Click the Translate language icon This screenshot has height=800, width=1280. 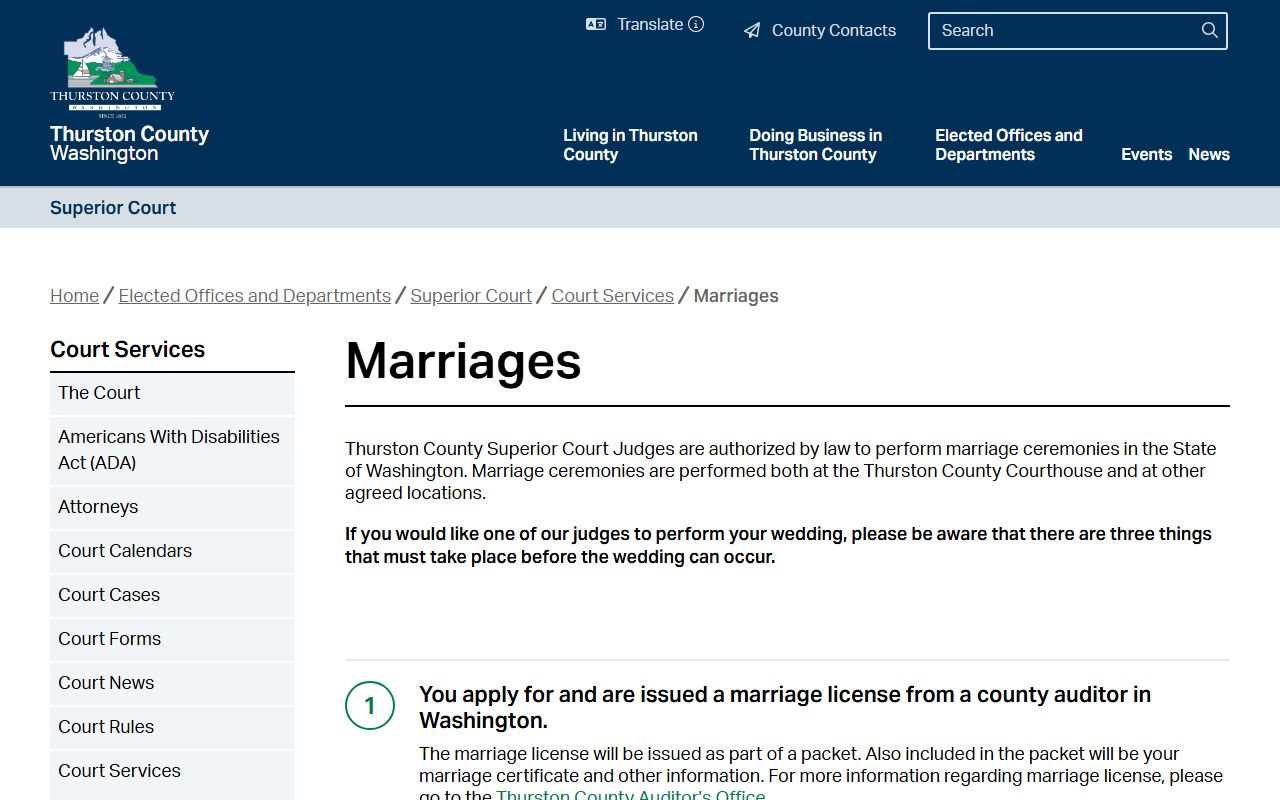(x=596, y=24)
